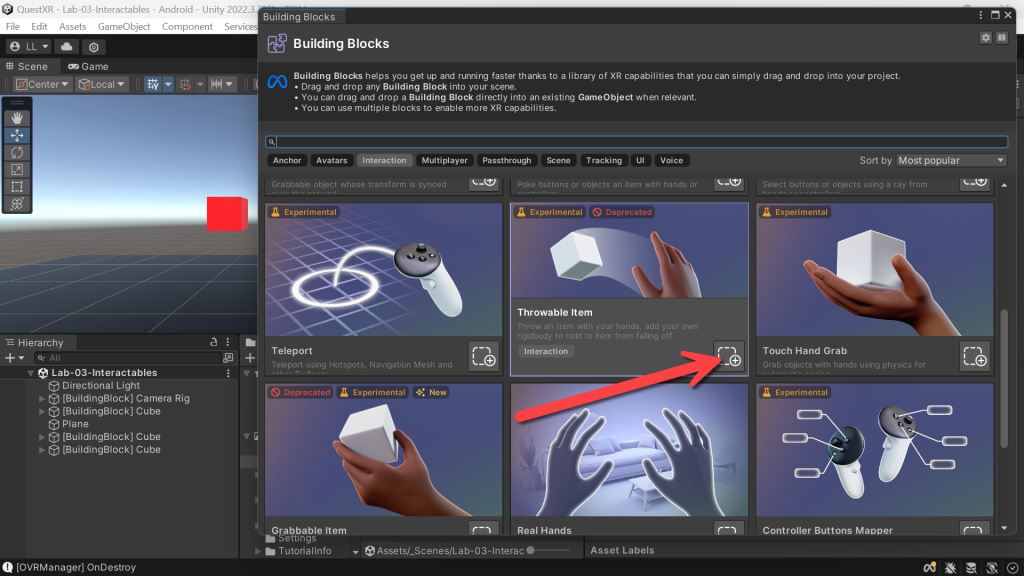Click the Building Blocks window tab

click(x=299, y=17)
